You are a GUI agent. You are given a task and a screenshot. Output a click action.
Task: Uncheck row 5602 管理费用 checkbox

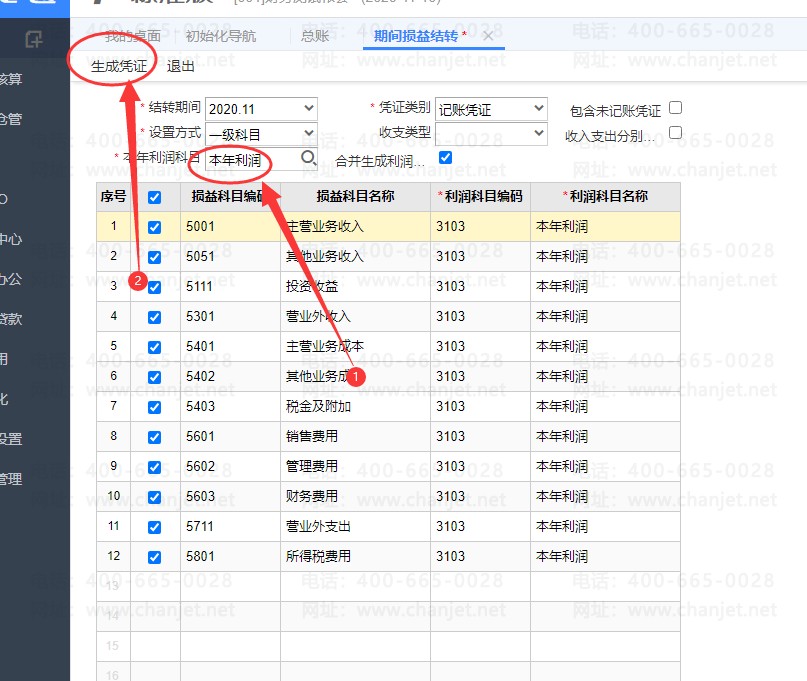coord(154,467)
